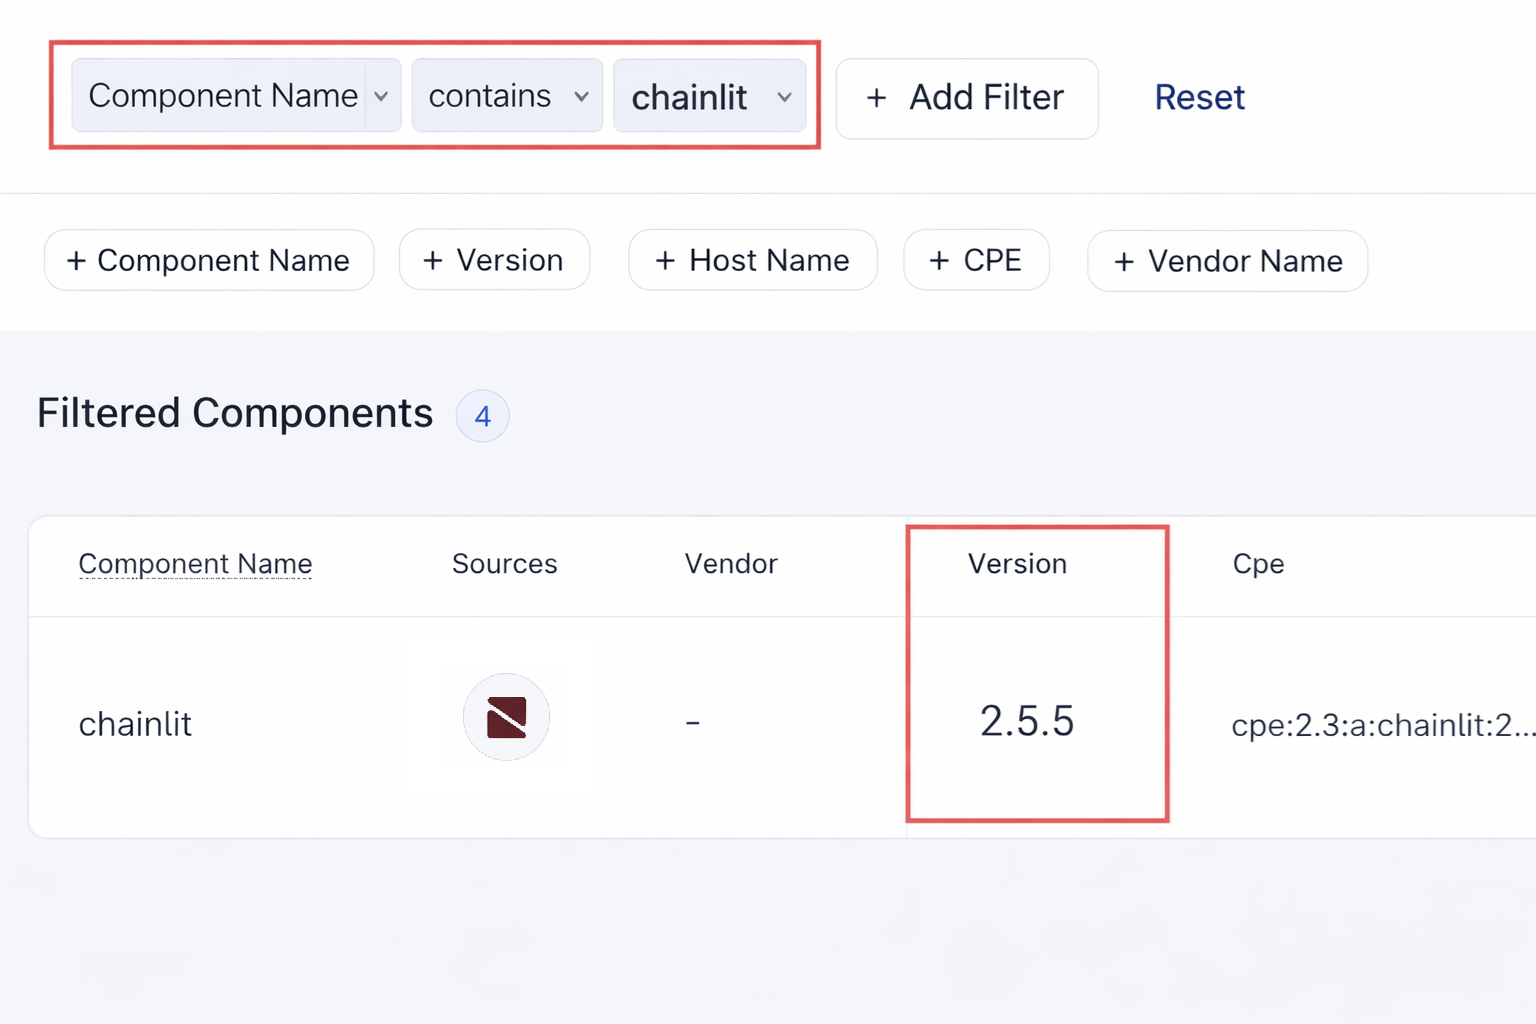
Task: Click the source icon in chainlit row
Action: point(506,717)
